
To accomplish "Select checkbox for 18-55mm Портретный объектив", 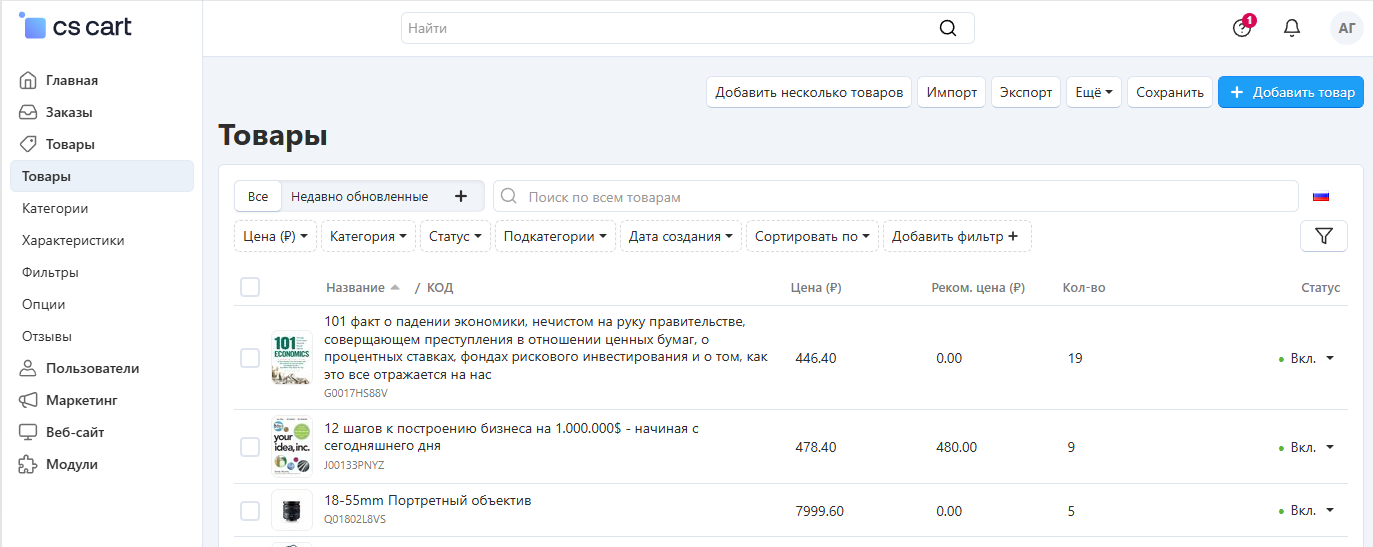I will point(250,511).
